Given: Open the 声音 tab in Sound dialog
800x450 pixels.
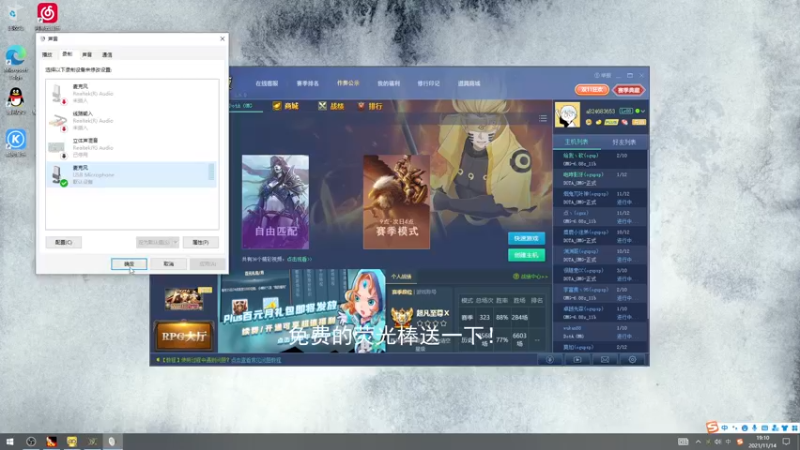Looking at the screenshot, I should point(87,54).
